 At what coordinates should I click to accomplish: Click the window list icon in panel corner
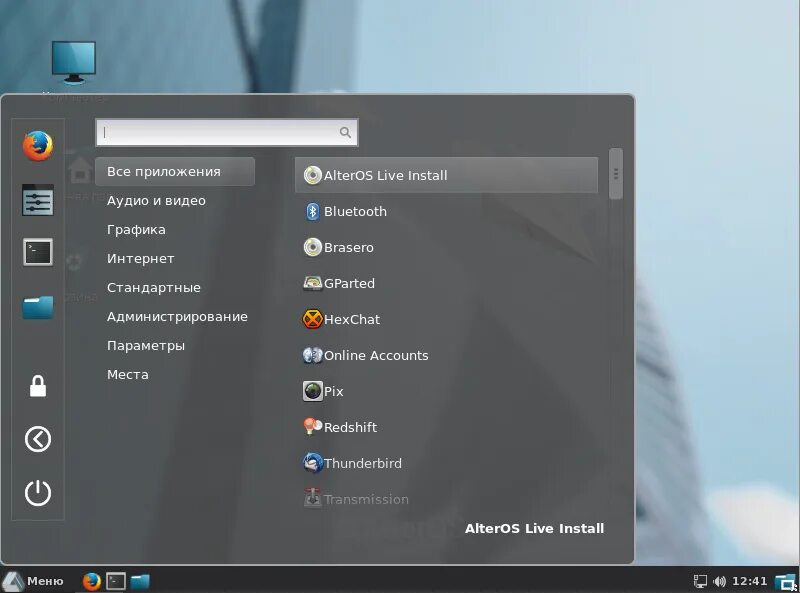786,582
